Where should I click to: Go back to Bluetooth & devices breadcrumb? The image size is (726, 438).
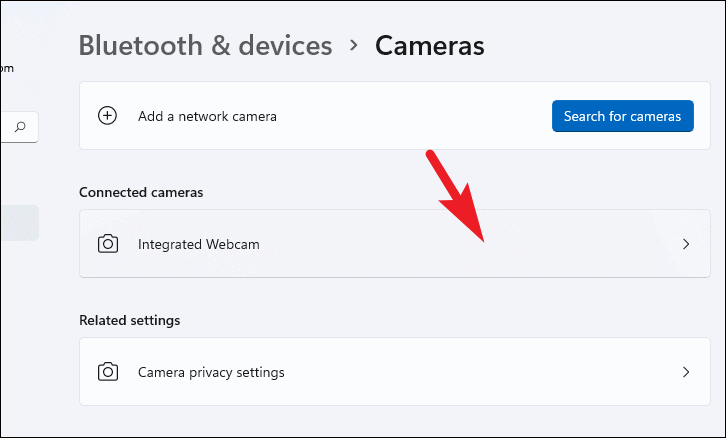coord(205,46)
